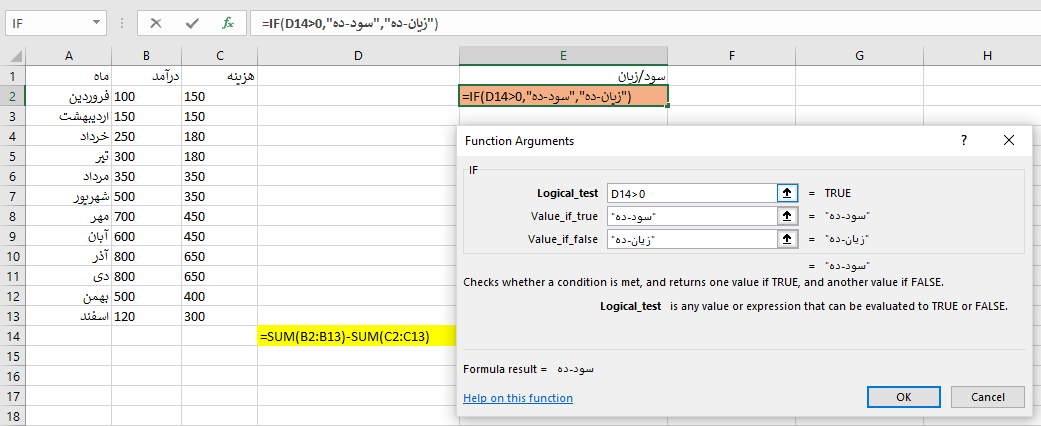Screen dimensions: 1041x426
Task: Click into the Value_if_false input field
Action: pyautogui.click(x=690, y=239)
